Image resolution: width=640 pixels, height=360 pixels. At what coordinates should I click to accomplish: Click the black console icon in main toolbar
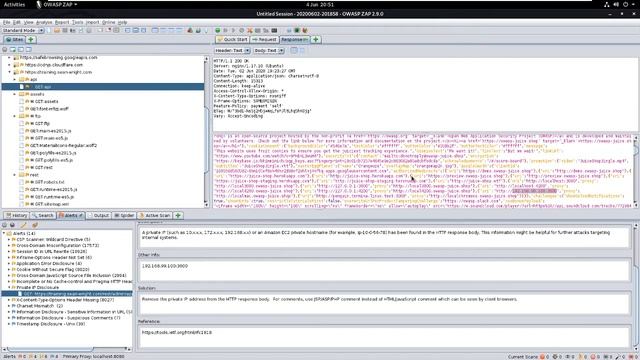(274, 31)
